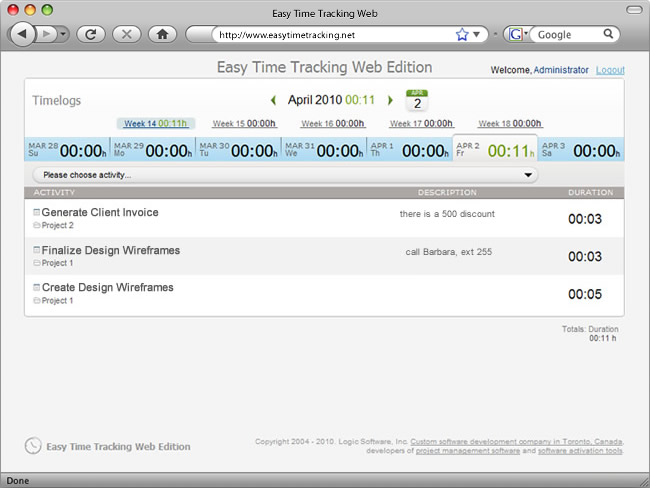
Task: Click the ACTIVITY column header
Action: (x=54, y=192)
